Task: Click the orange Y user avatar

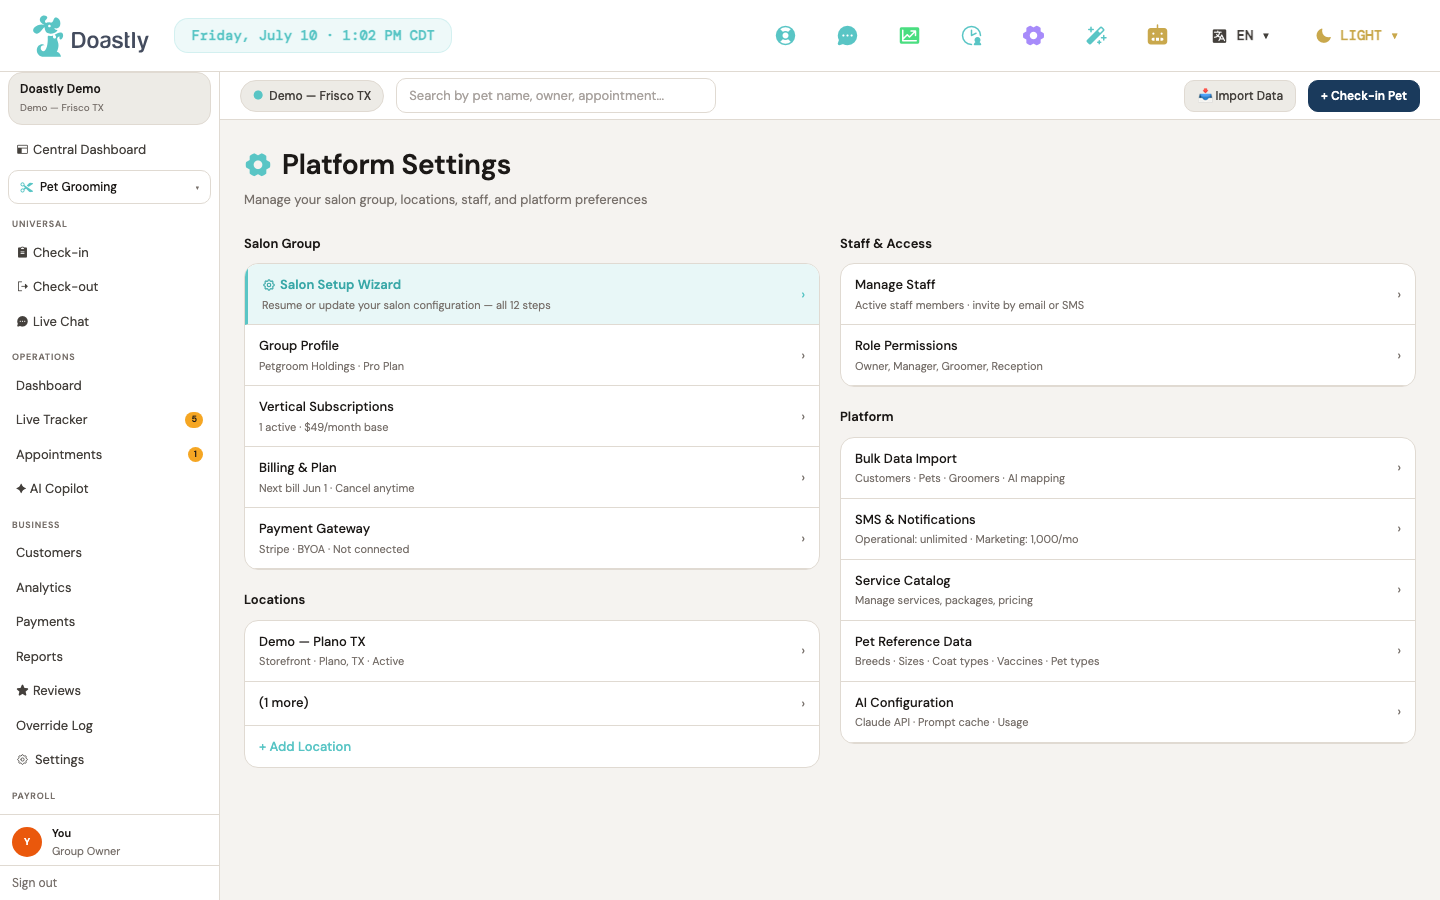Action: point(27,842)
